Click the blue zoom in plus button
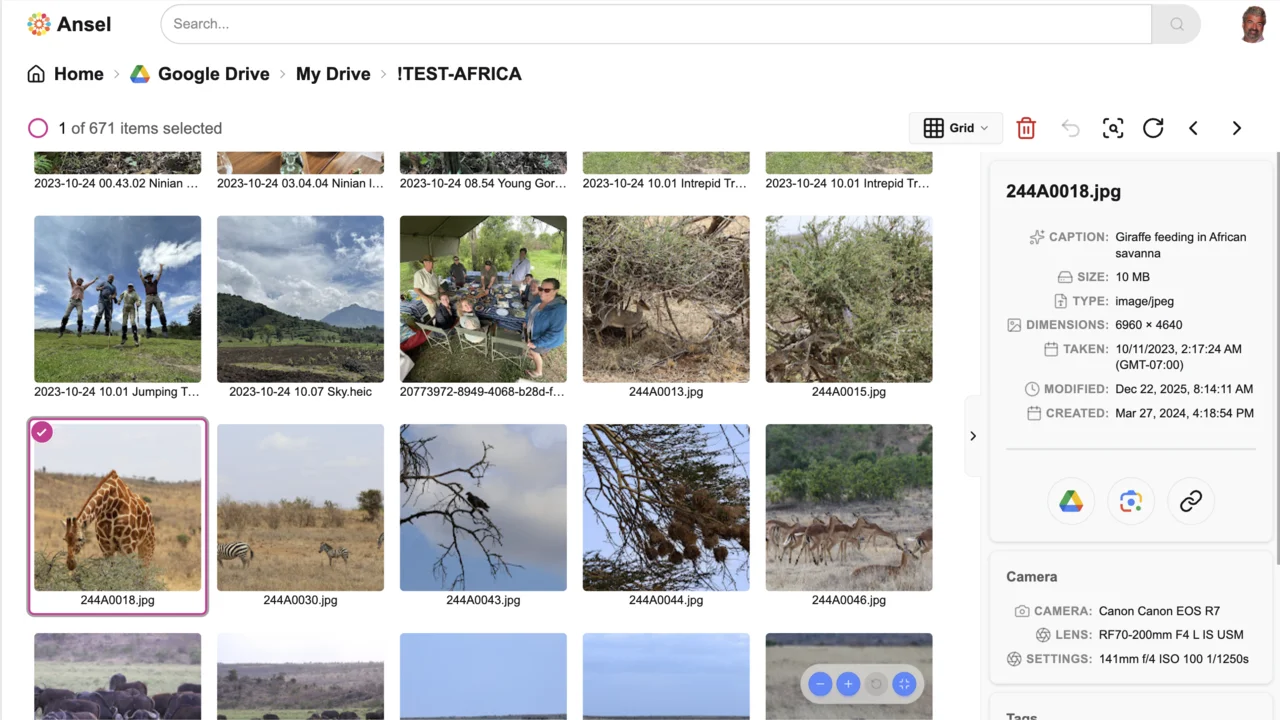The height and width of the screenshot is (720, 1280). [848, 684]
